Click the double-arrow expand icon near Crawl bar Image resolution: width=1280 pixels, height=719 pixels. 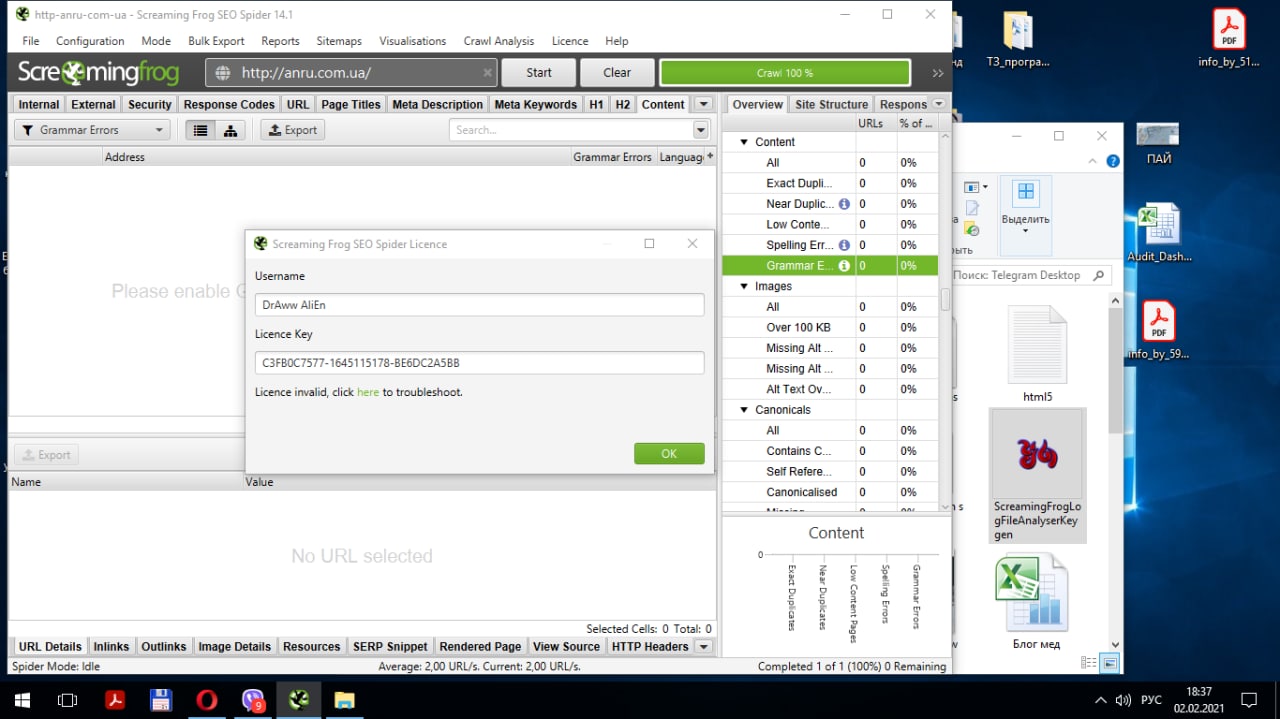tap(938, 73)
